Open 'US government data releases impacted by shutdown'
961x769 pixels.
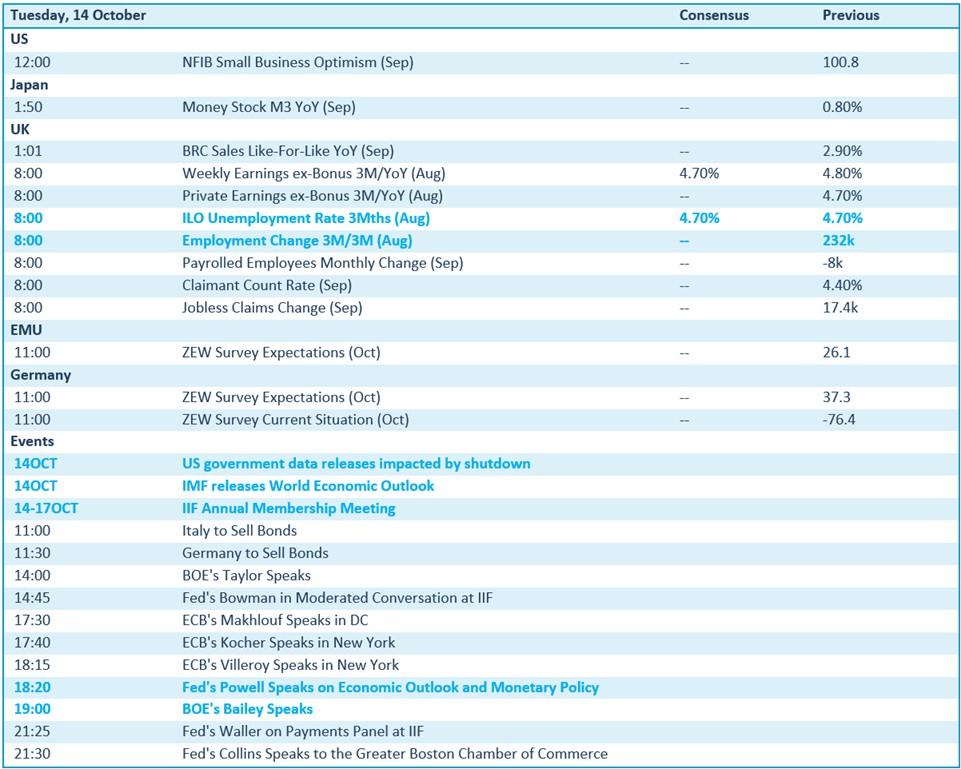point(356,464)
